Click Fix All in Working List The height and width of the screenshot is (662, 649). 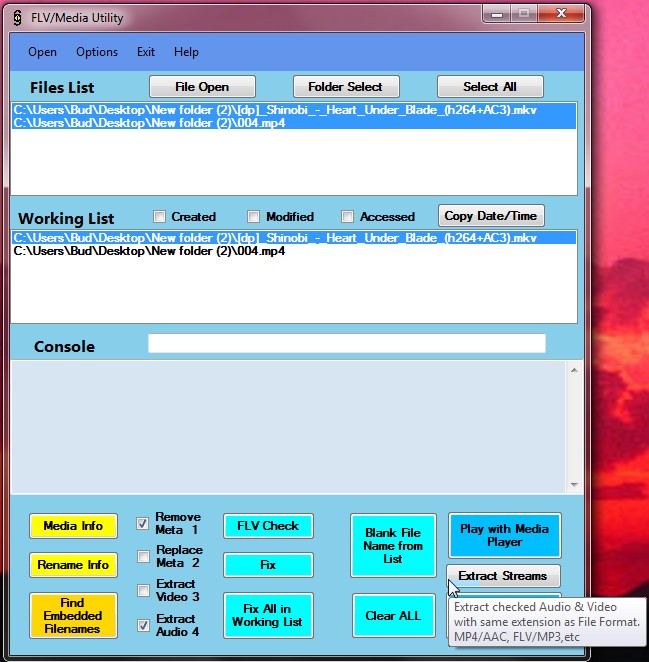click(x=269, y=616)
